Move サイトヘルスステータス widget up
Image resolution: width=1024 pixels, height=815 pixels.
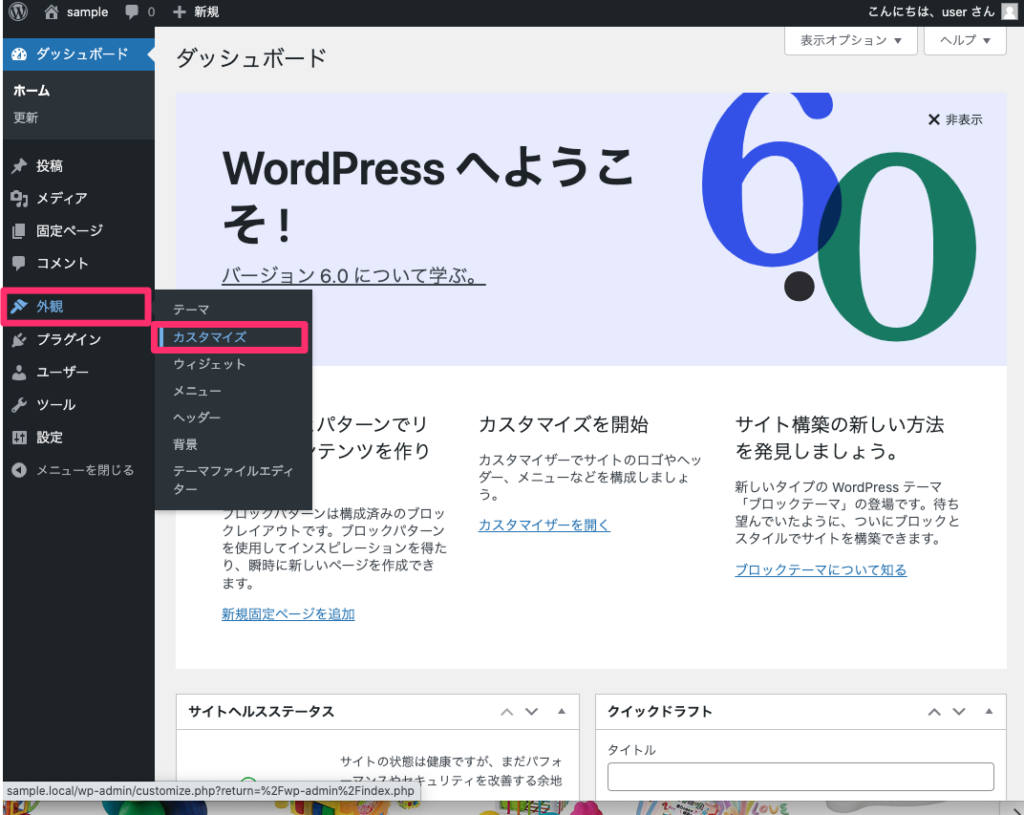(x=507, y=712)
